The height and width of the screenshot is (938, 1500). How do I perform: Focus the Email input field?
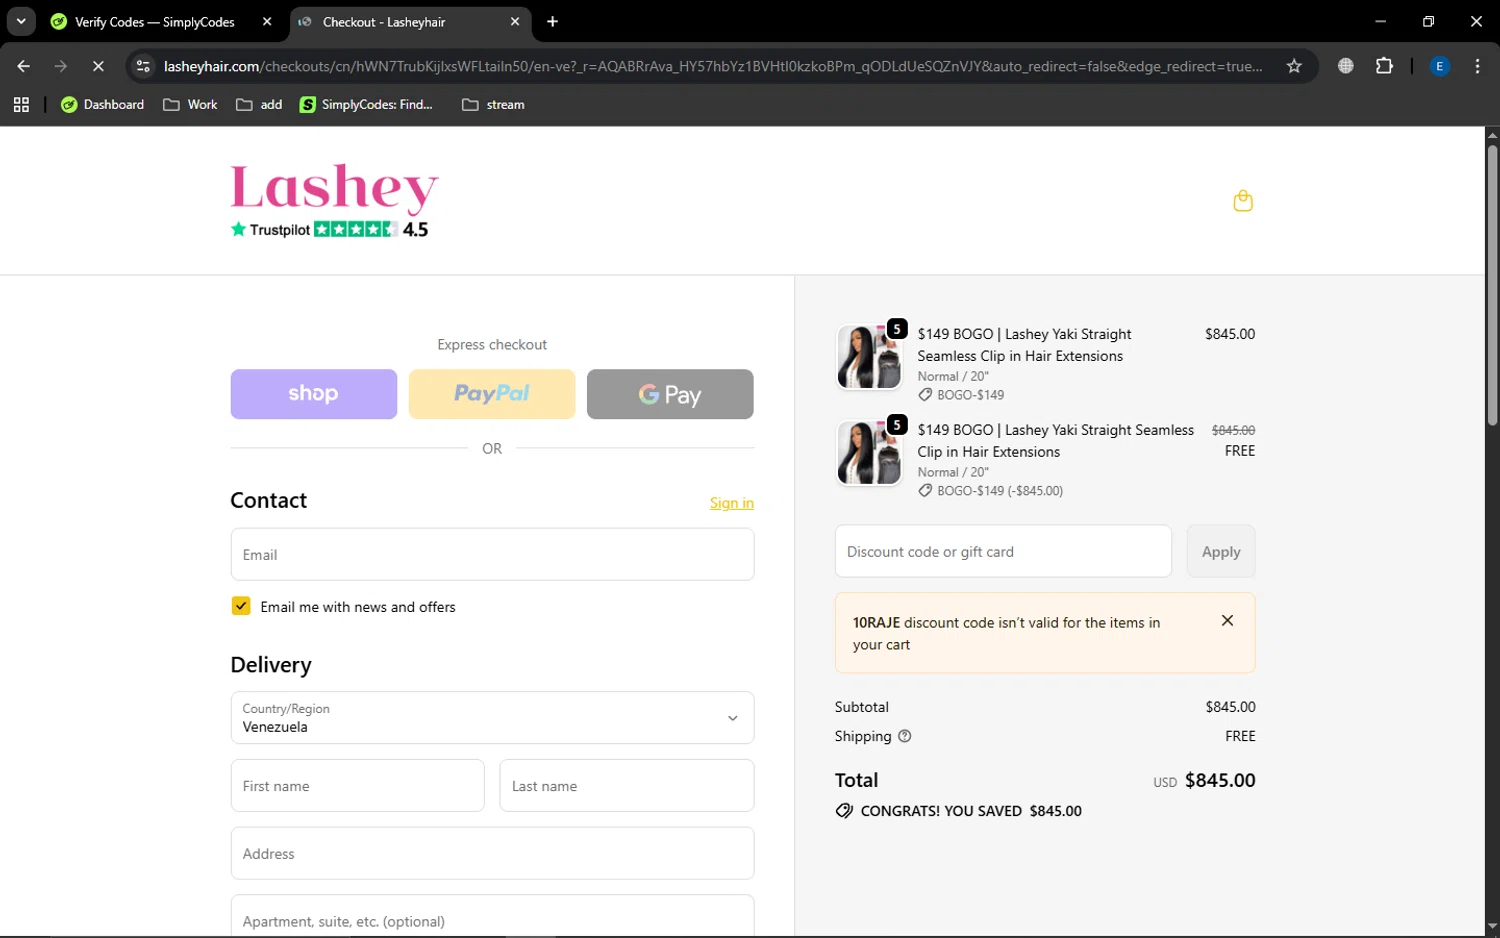492,554
